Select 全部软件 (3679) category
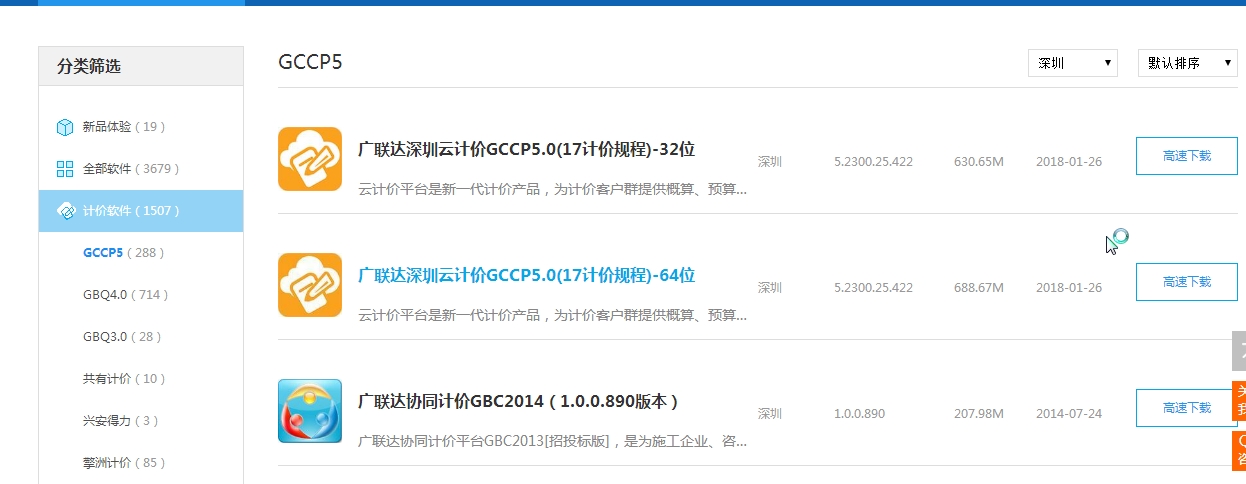Screen dimensions: 1246x484 tap(130, 169)
